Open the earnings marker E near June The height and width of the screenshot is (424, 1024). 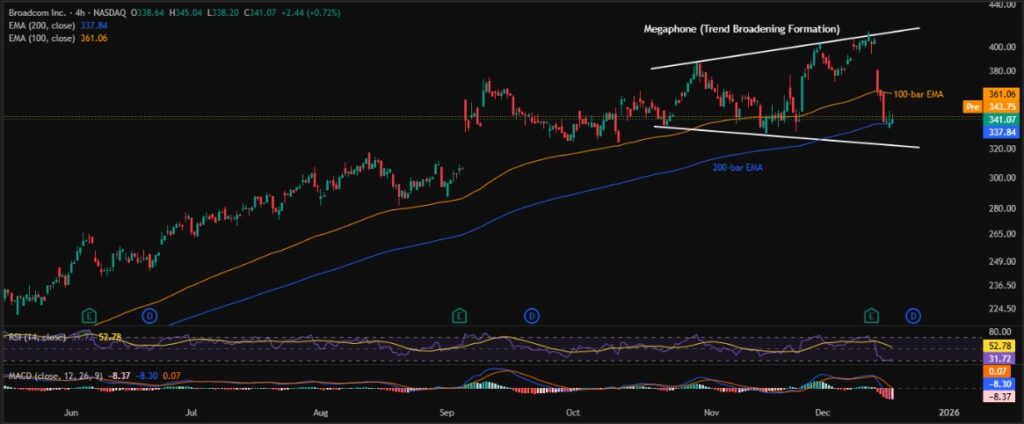click(89, 316)
